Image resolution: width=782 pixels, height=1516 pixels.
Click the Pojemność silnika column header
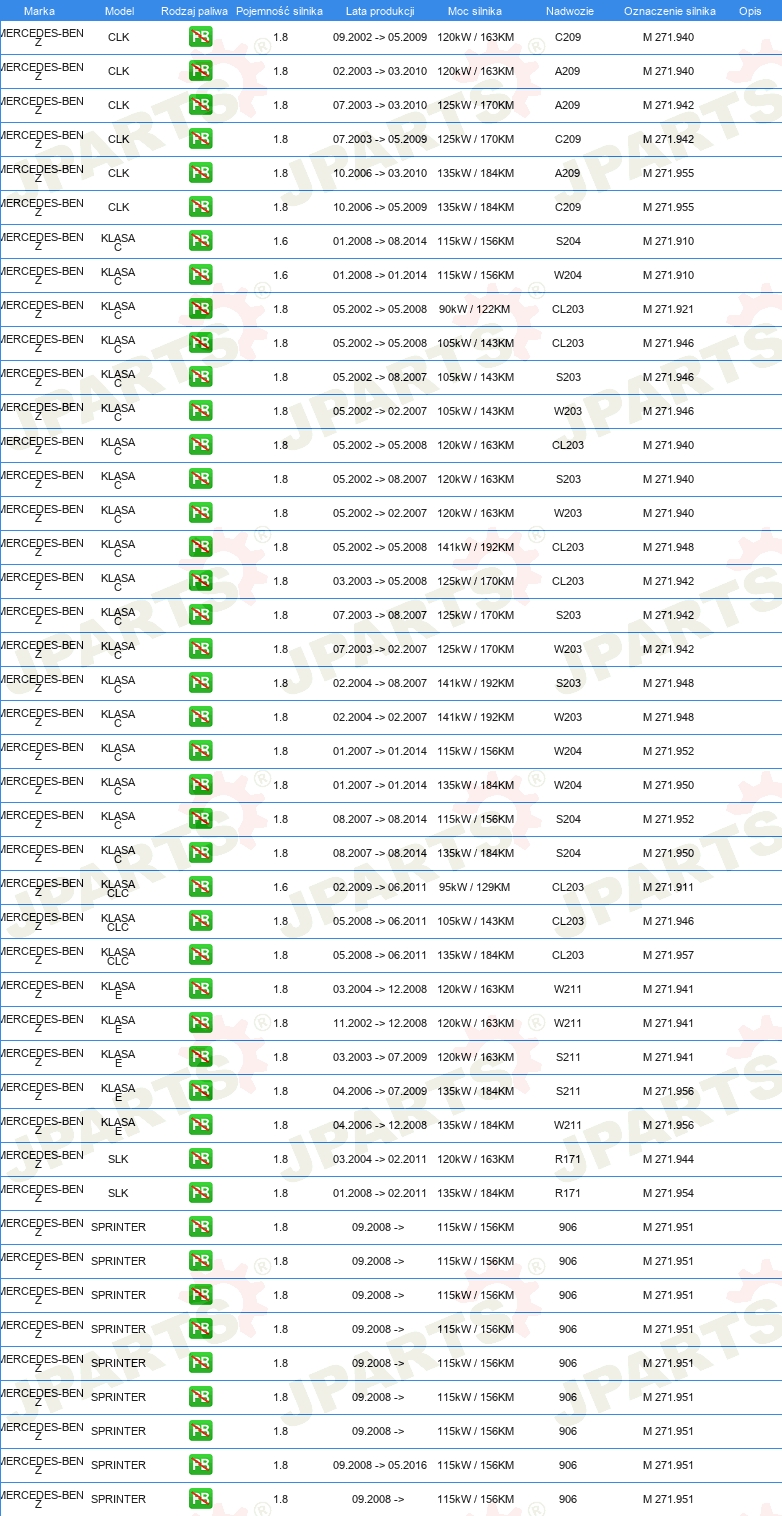[280, 10]
